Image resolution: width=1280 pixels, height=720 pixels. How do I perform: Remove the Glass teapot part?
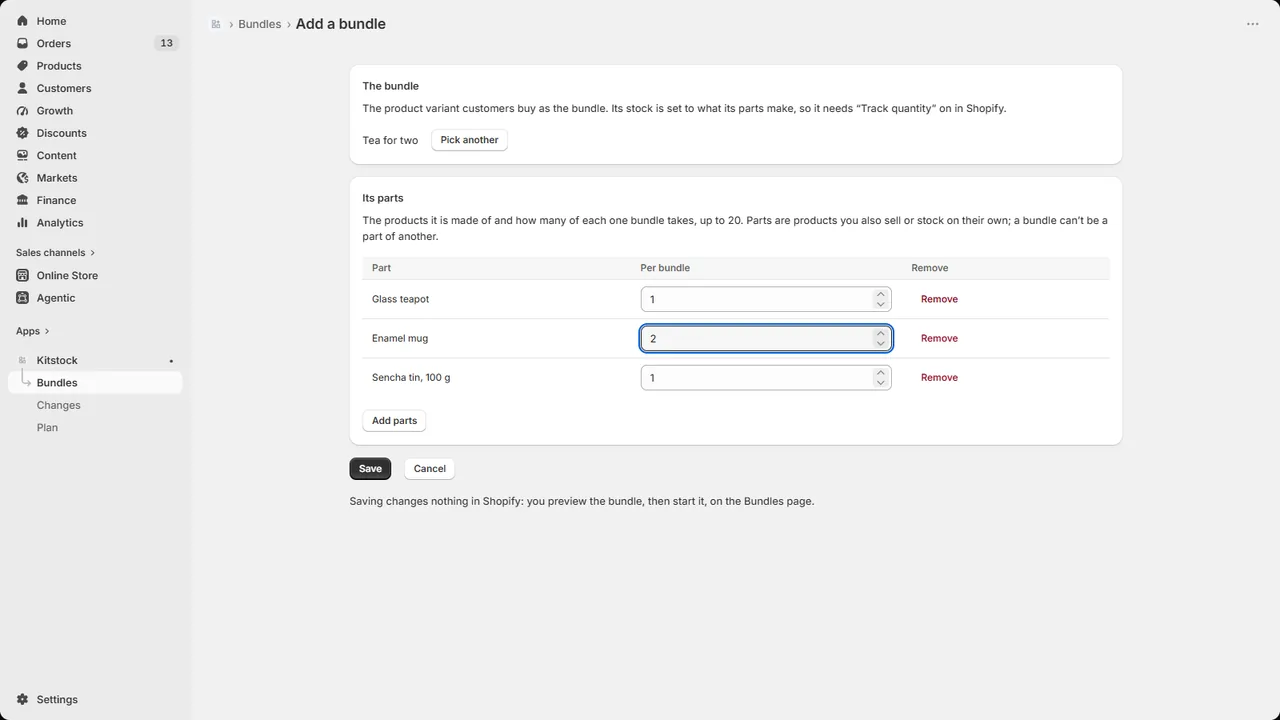[939, 299]
